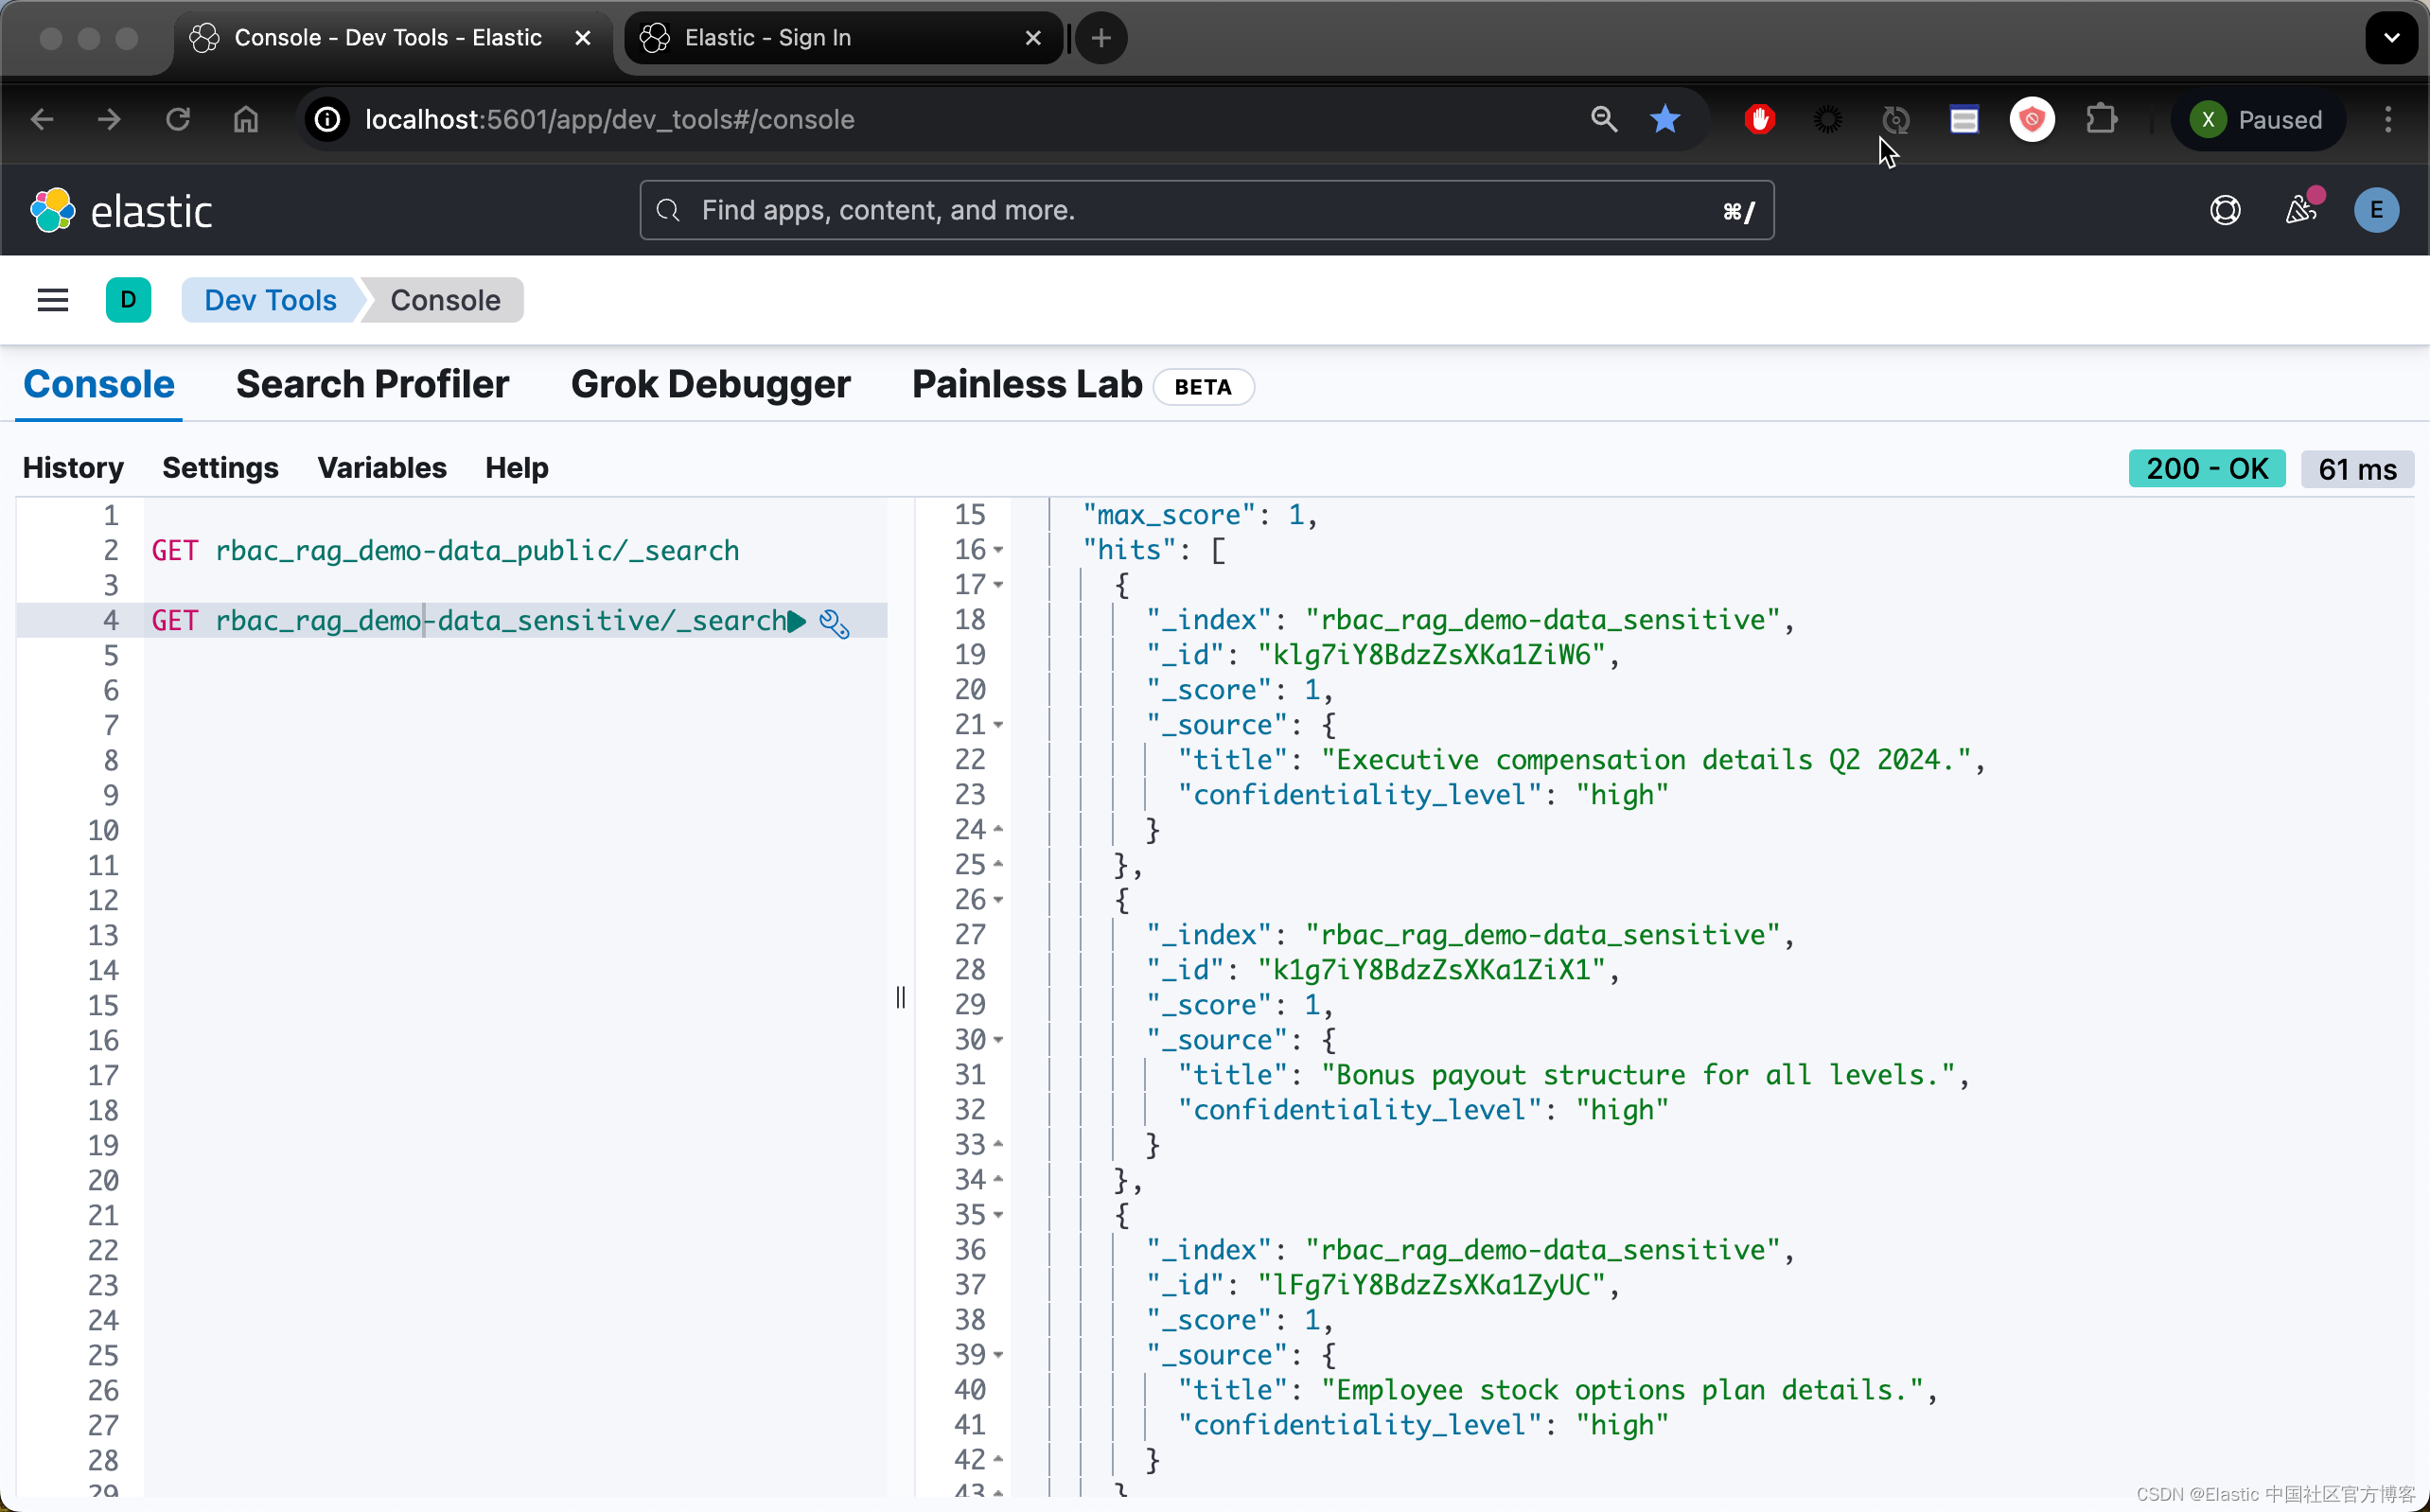Open search with the magnifier icon
The image size is (2430, 1512).
point(1604,119)
